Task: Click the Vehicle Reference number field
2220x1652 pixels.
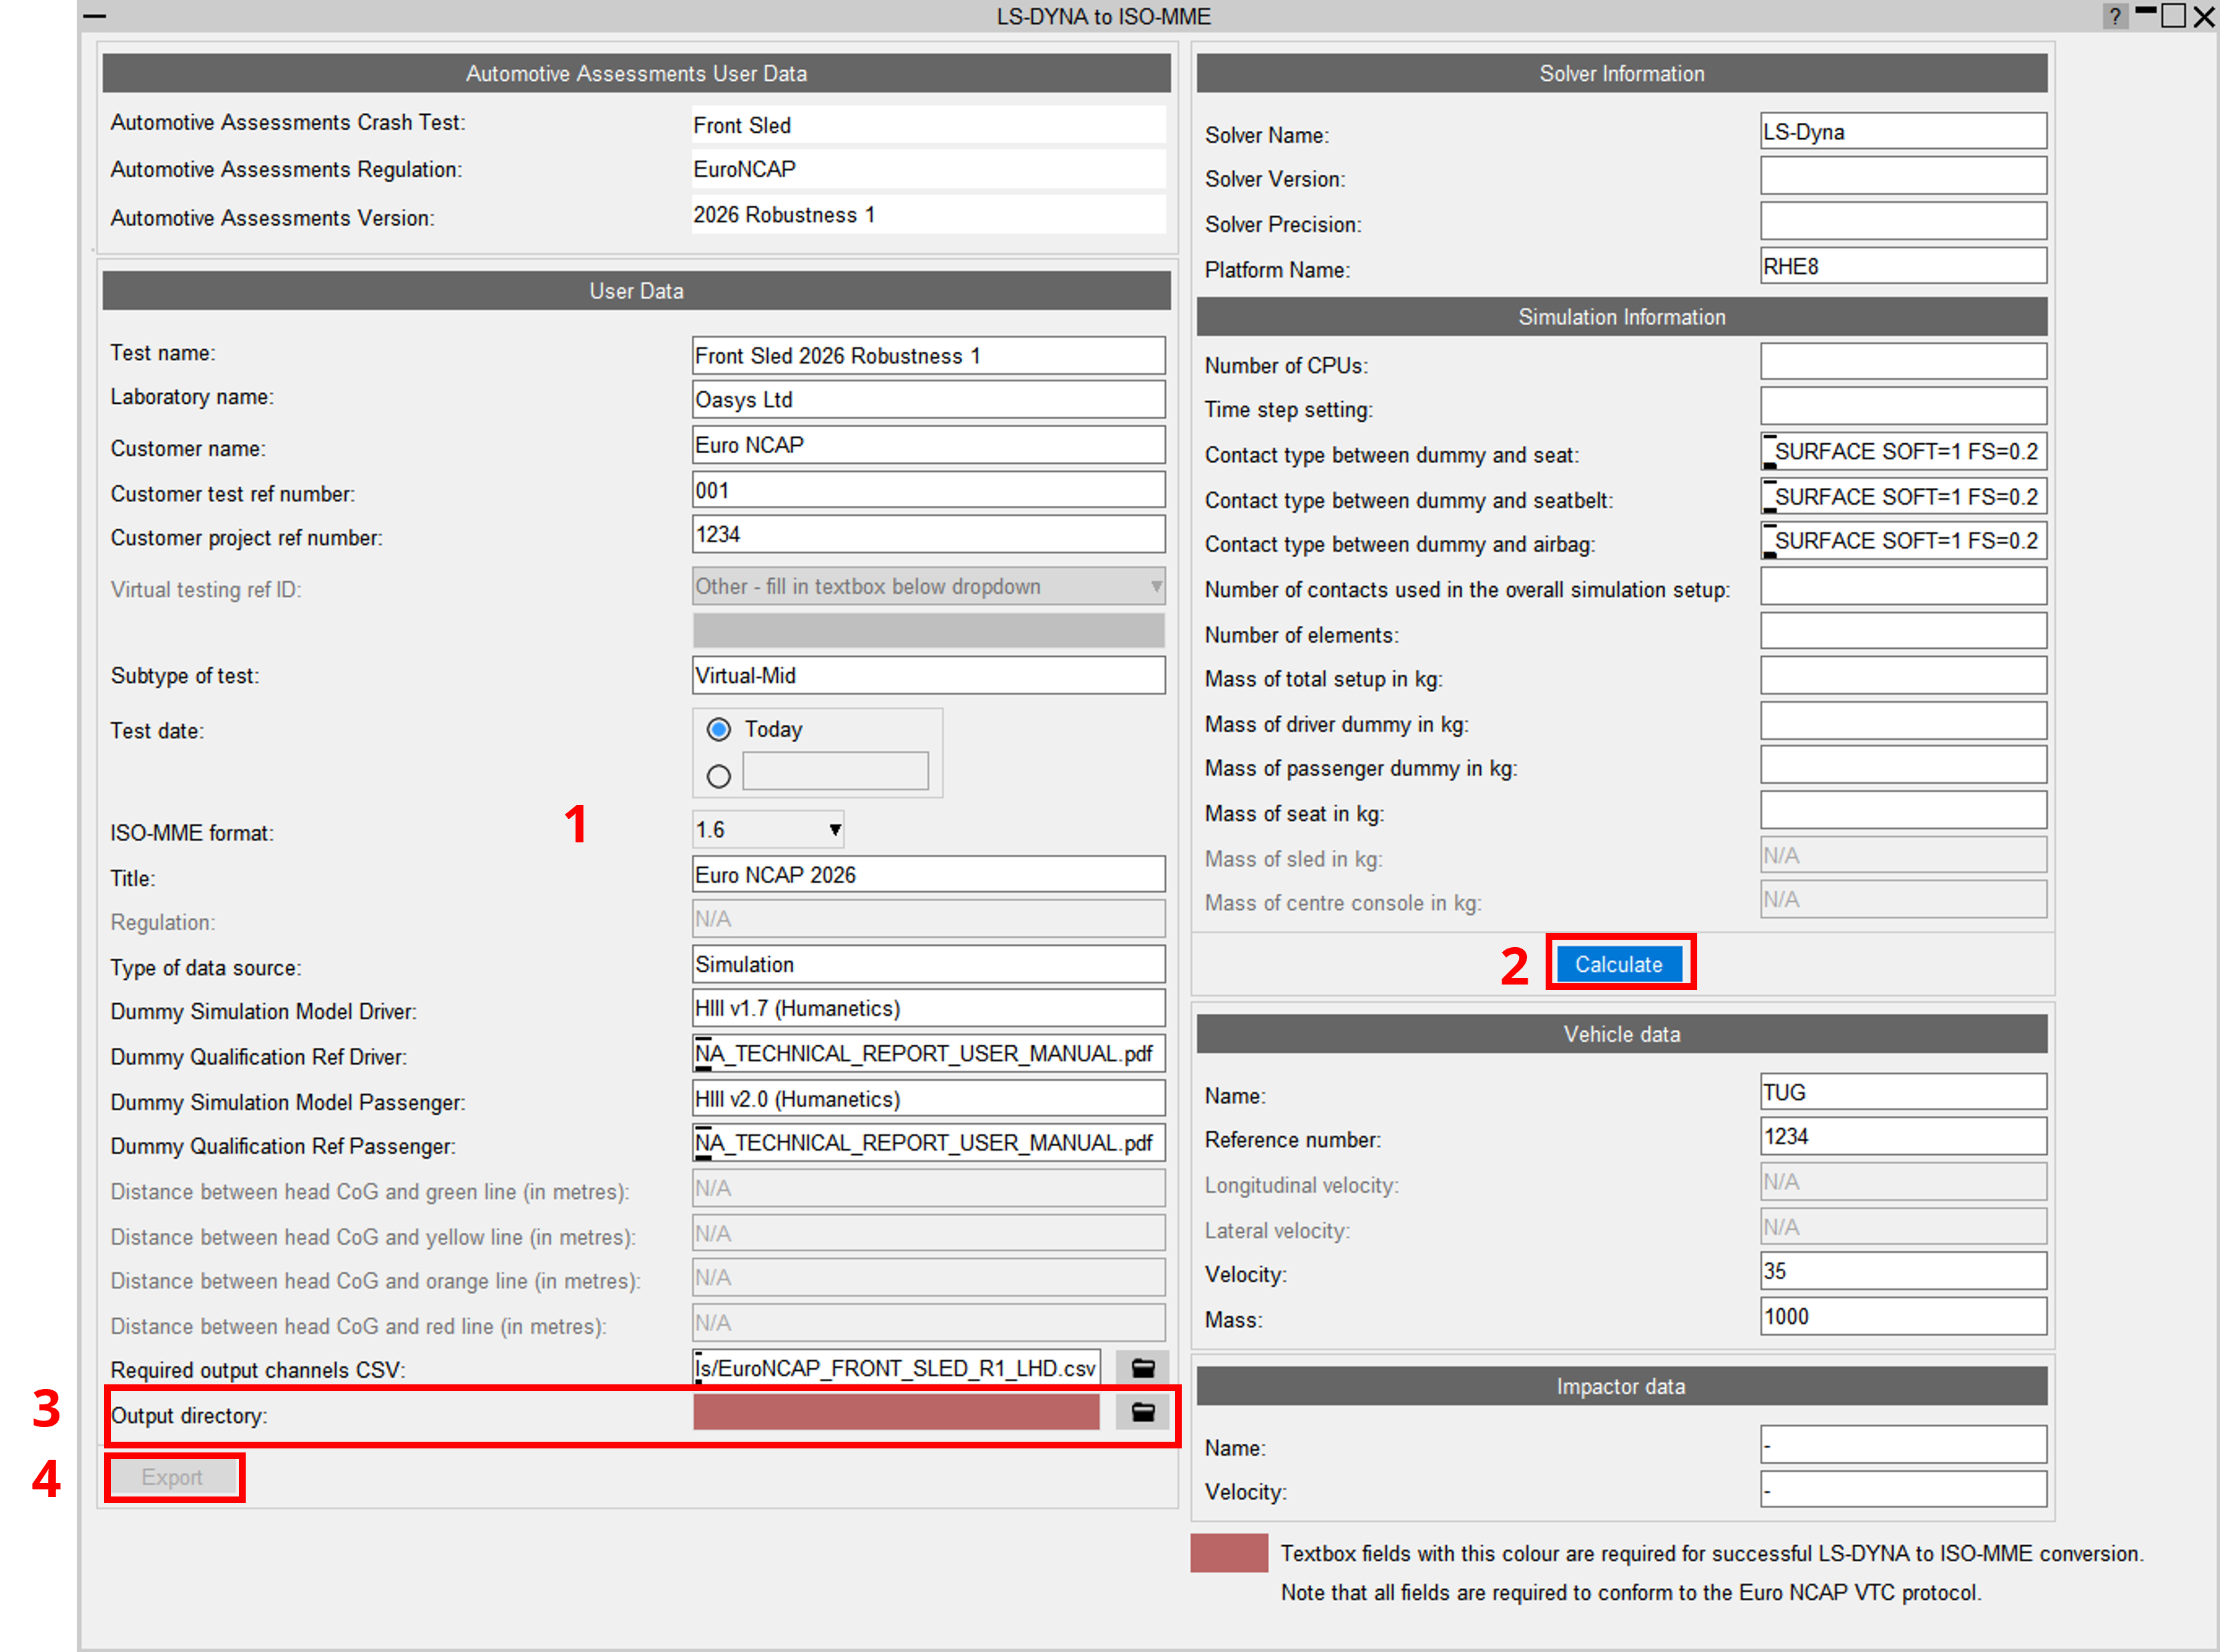Action: pyautogui.click(x=1904, y=1136)
